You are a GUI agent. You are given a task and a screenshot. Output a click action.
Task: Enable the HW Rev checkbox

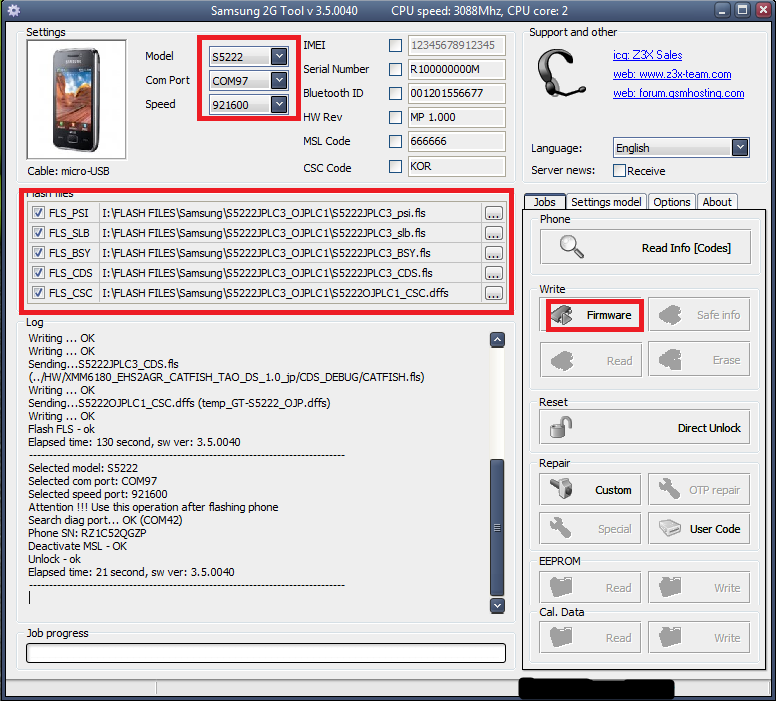click(x=395, y=117)
